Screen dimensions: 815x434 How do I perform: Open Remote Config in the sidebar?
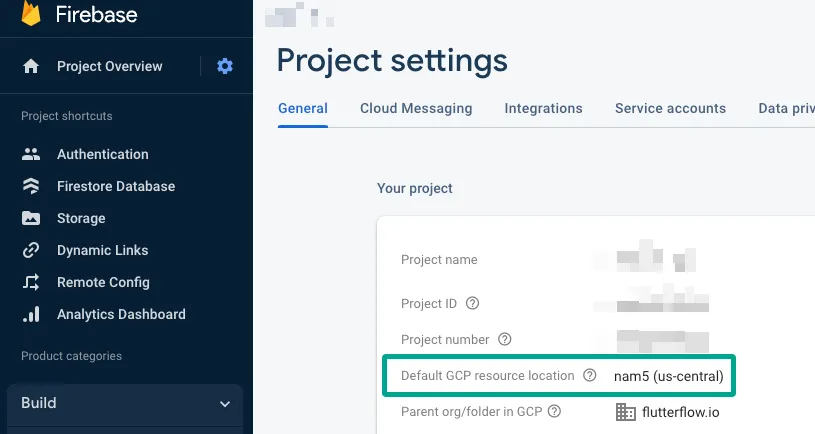[103, 282]
